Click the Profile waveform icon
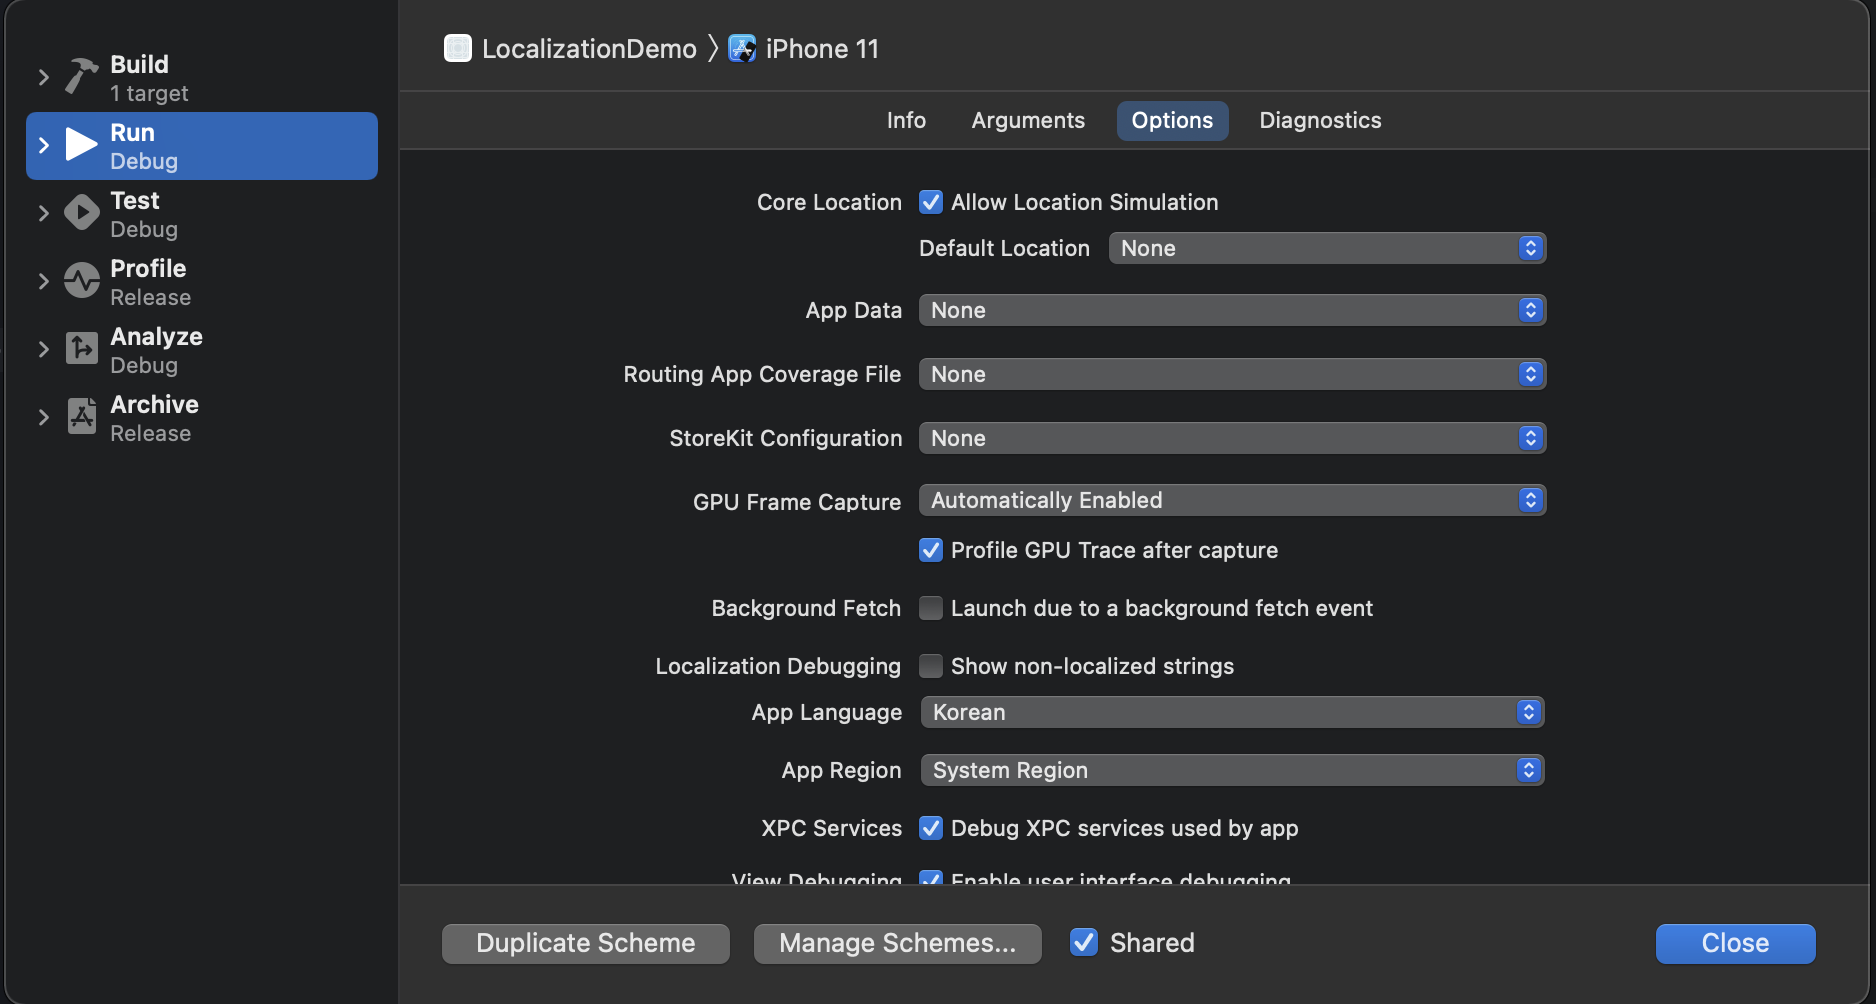This screenshot has width=1876, height=1004. coord(82,280)
